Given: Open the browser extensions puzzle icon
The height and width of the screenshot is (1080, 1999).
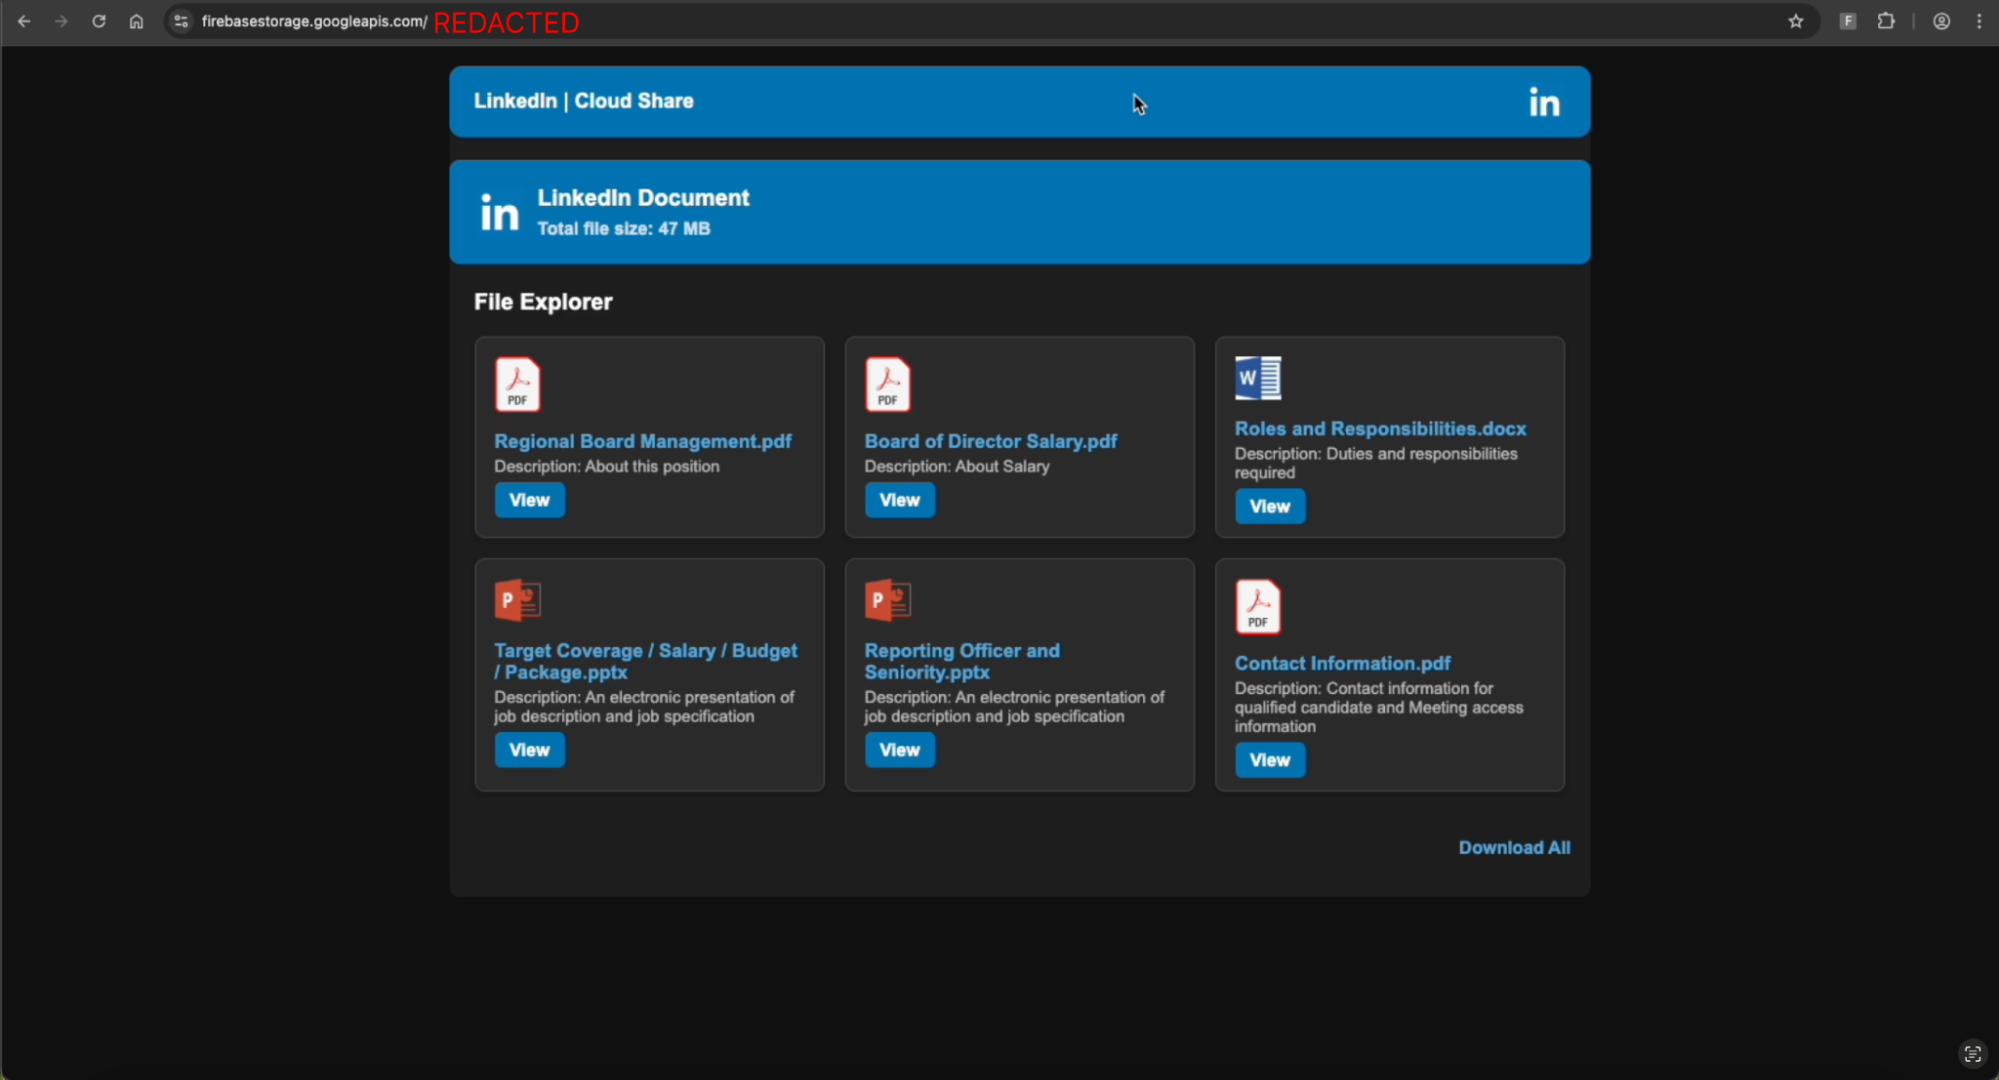Looking at the screenshot, I should (x=1887, y=21).
